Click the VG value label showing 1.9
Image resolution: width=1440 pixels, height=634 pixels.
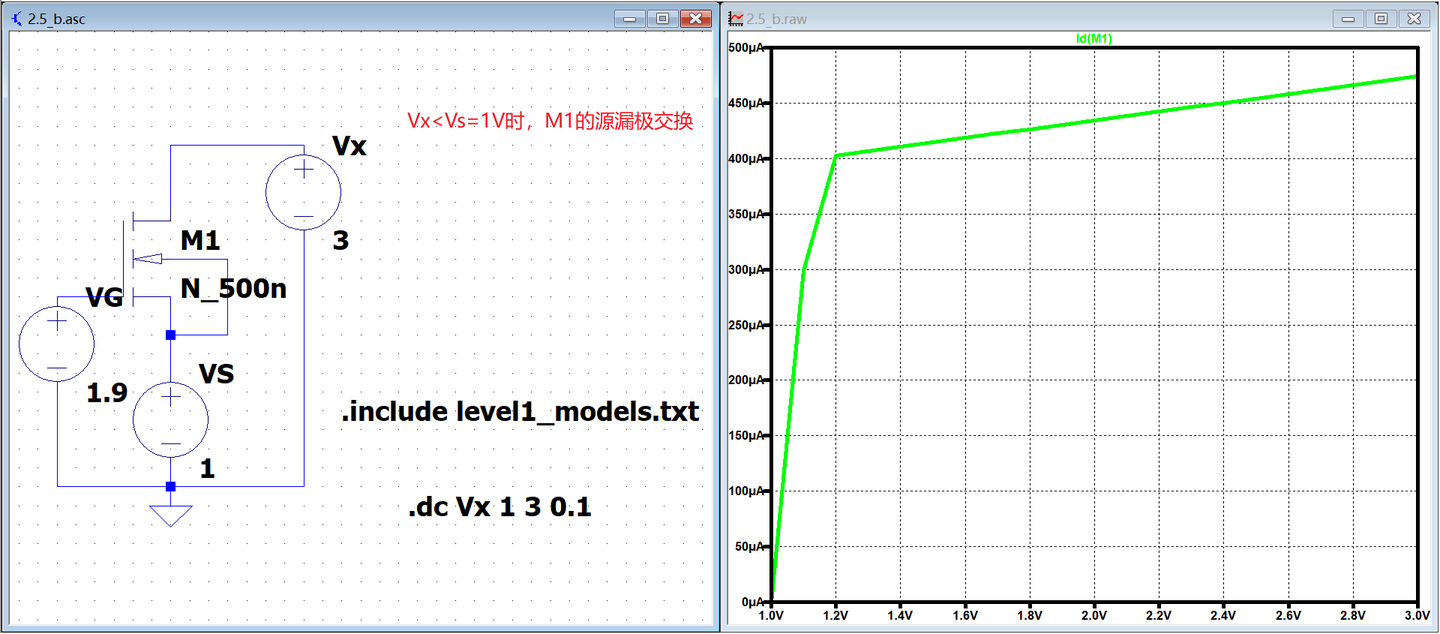[108, 393]
